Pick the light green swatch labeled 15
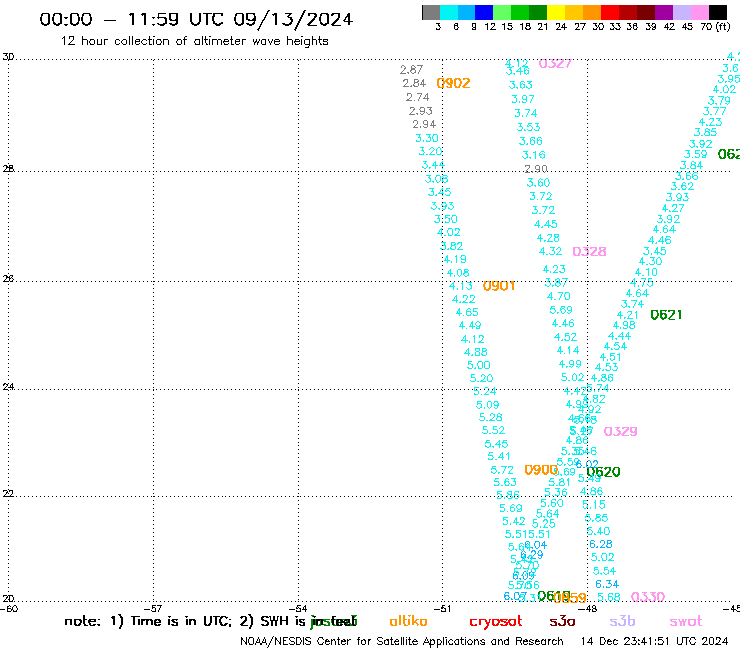Viewport: 740px width, 650px height. coord(502,12)
